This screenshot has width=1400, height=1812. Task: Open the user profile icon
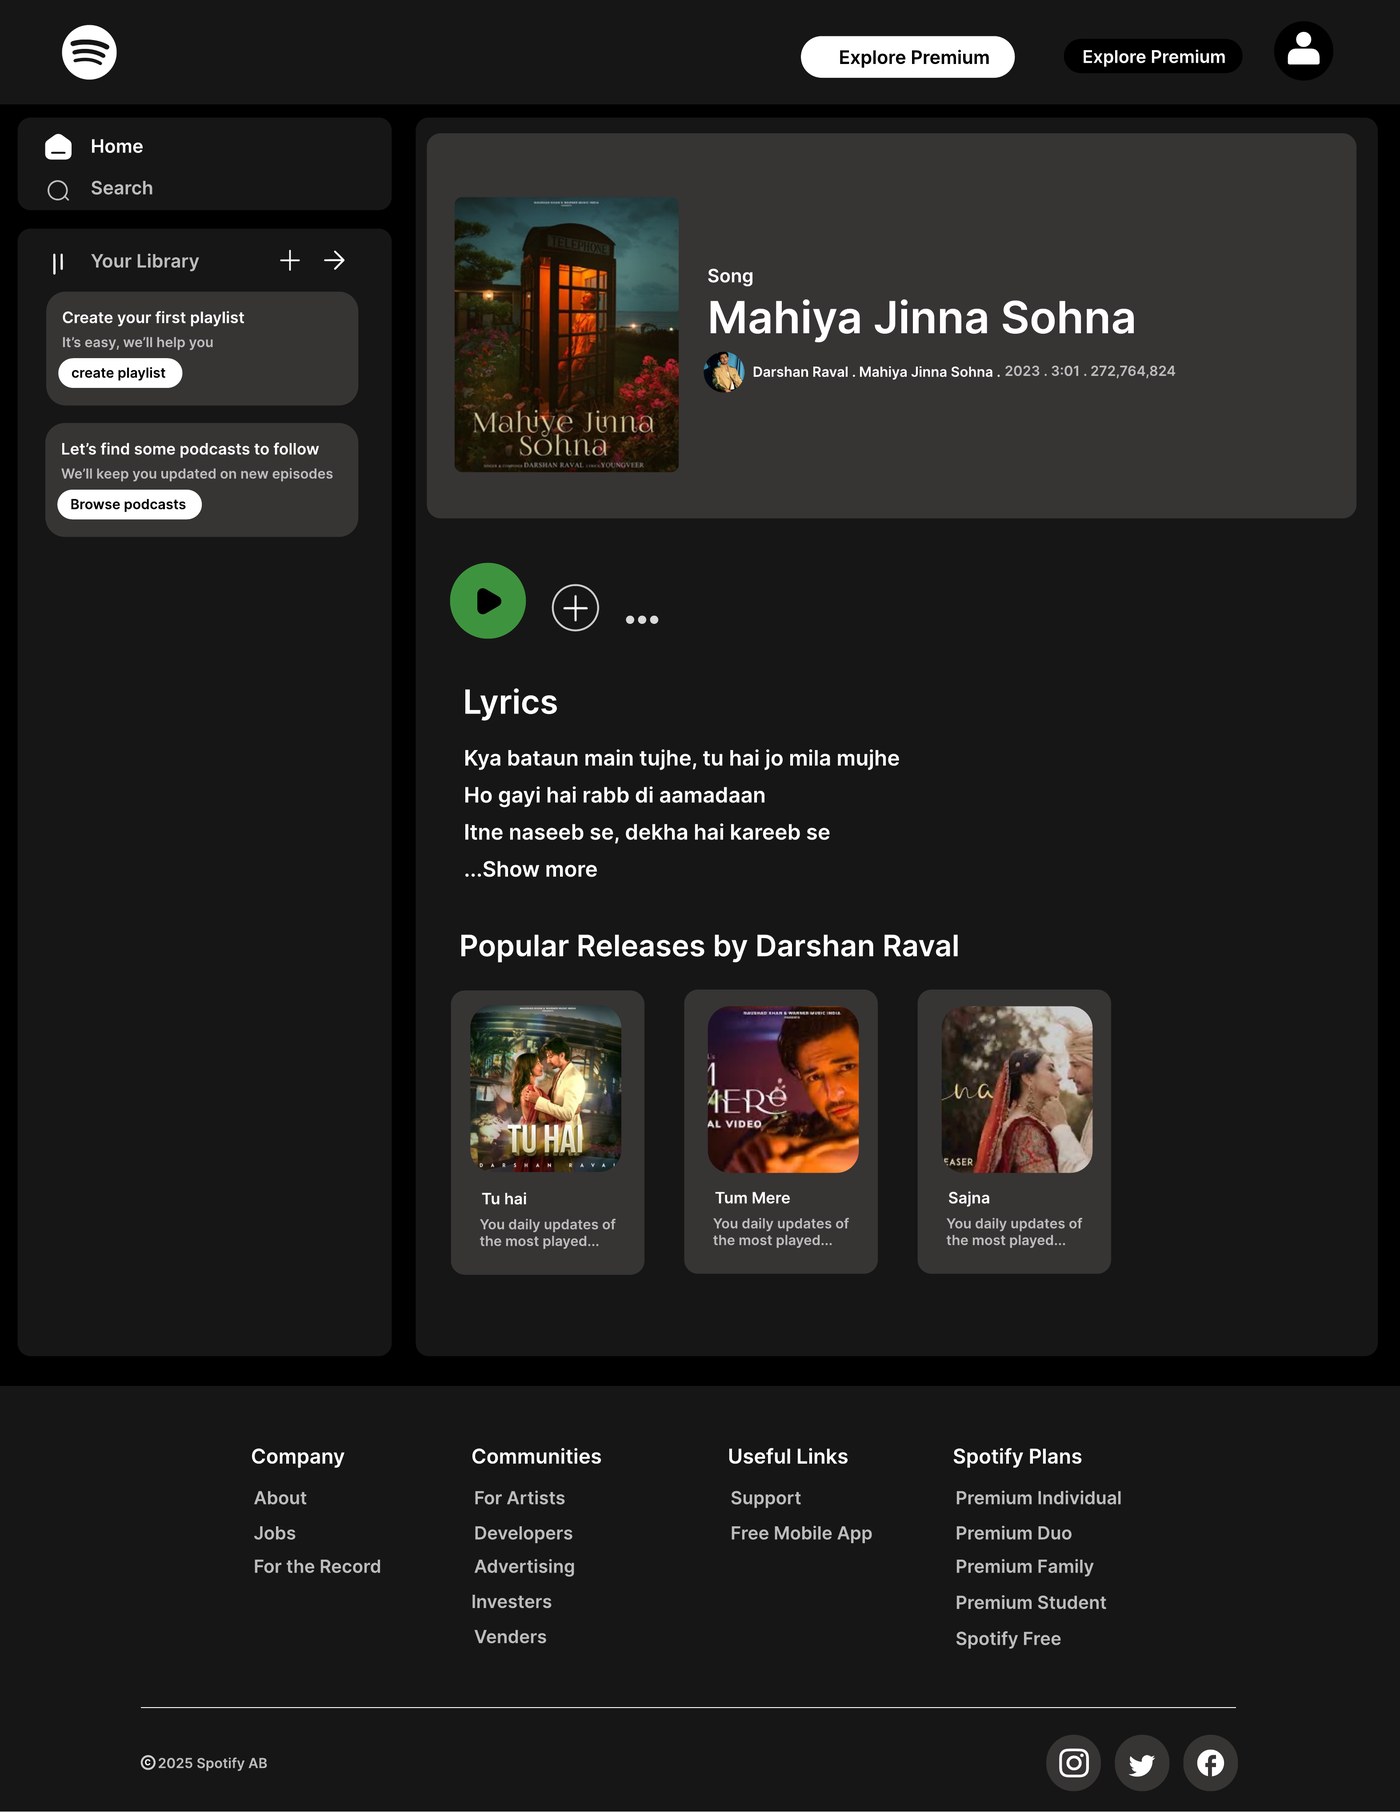coord(1303,51)
